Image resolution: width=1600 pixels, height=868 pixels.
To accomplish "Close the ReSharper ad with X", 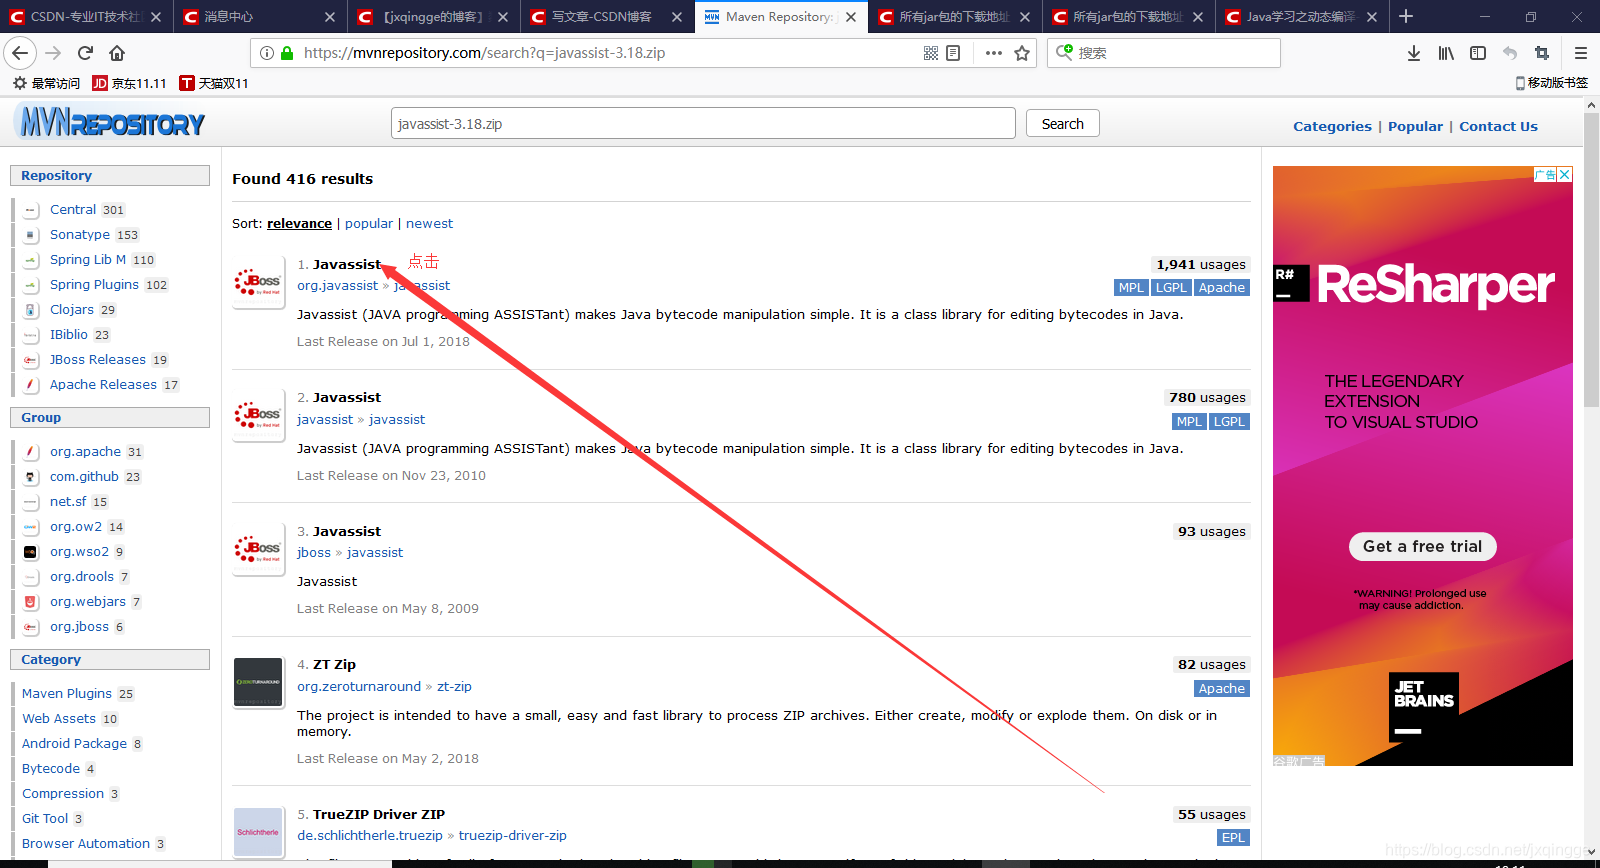I will tap(1565, 174).
